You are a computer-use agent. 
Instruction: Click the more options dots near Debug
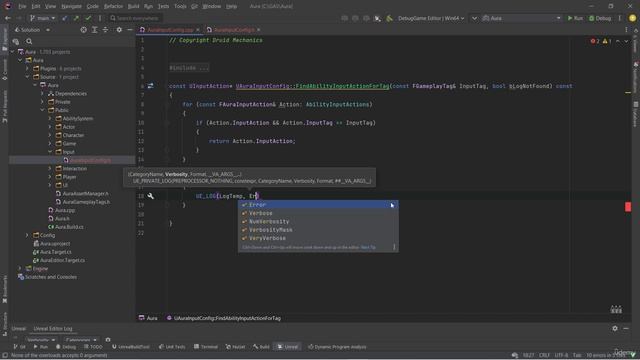pos(620,18)
